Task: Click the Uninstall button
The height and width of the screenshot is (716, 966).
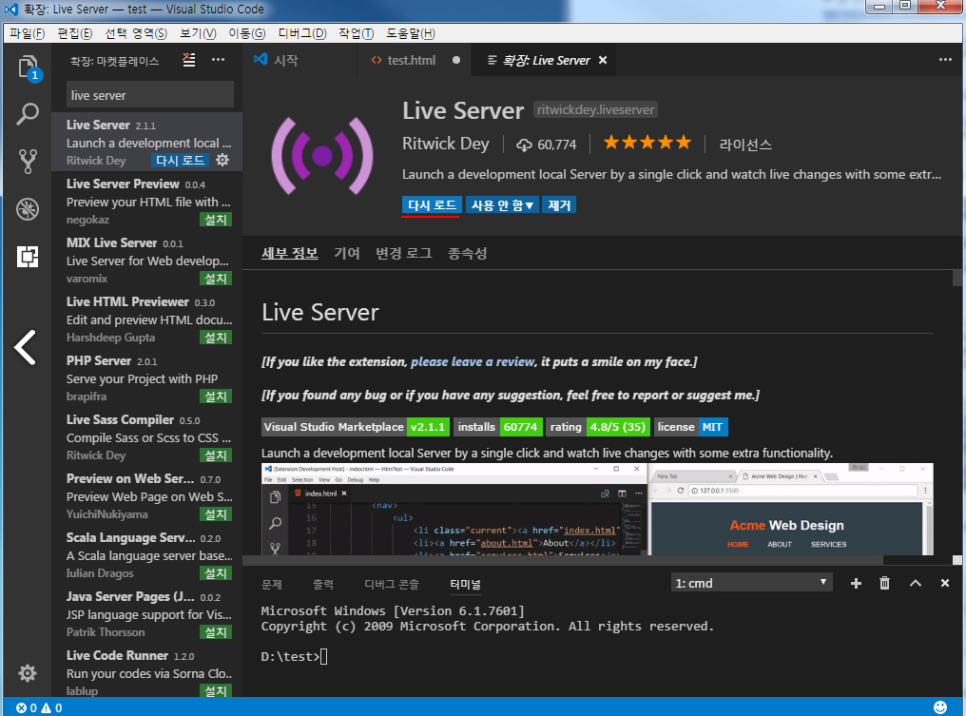Action: click(559, 205)
